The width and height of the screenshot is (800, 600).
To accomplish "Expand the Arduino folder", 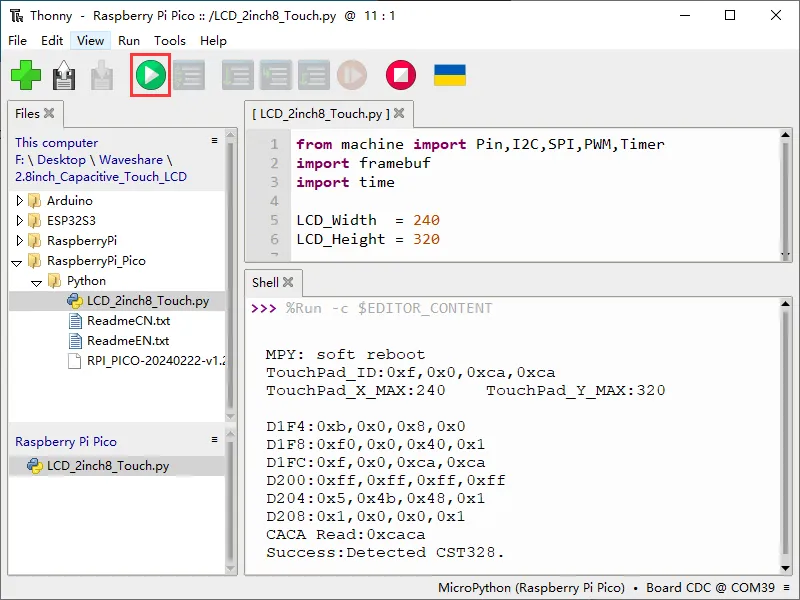I will coord(19,201).
